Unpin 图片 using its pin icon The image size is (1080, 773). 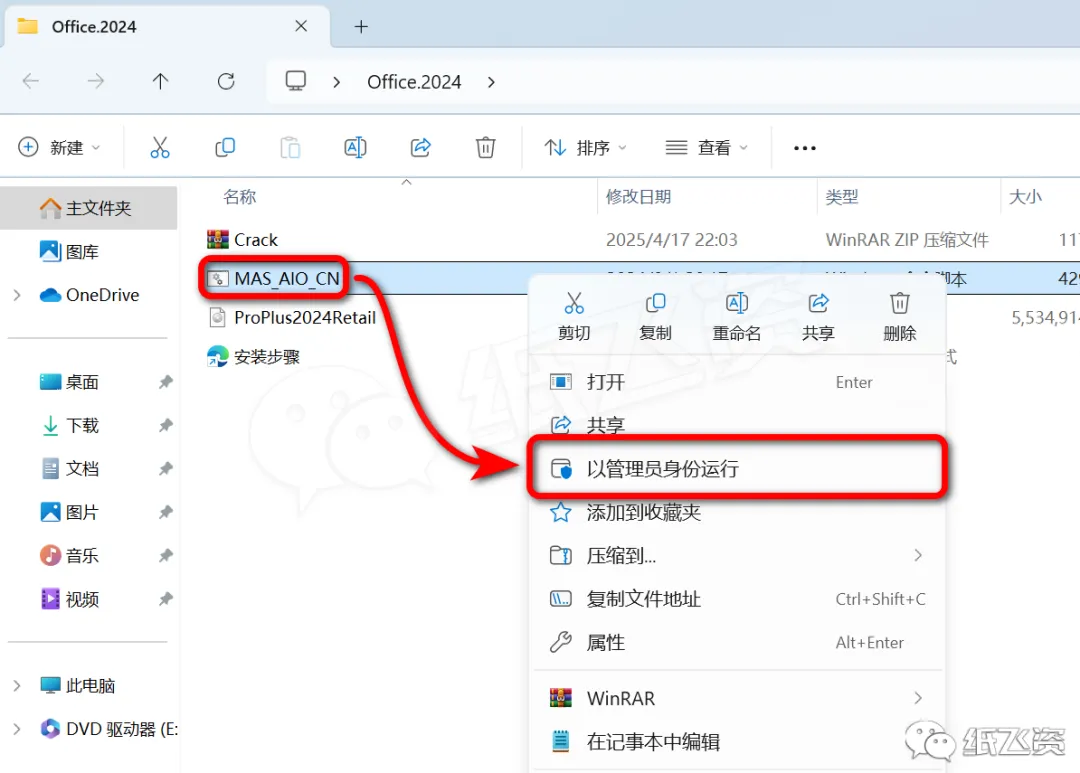165,512
